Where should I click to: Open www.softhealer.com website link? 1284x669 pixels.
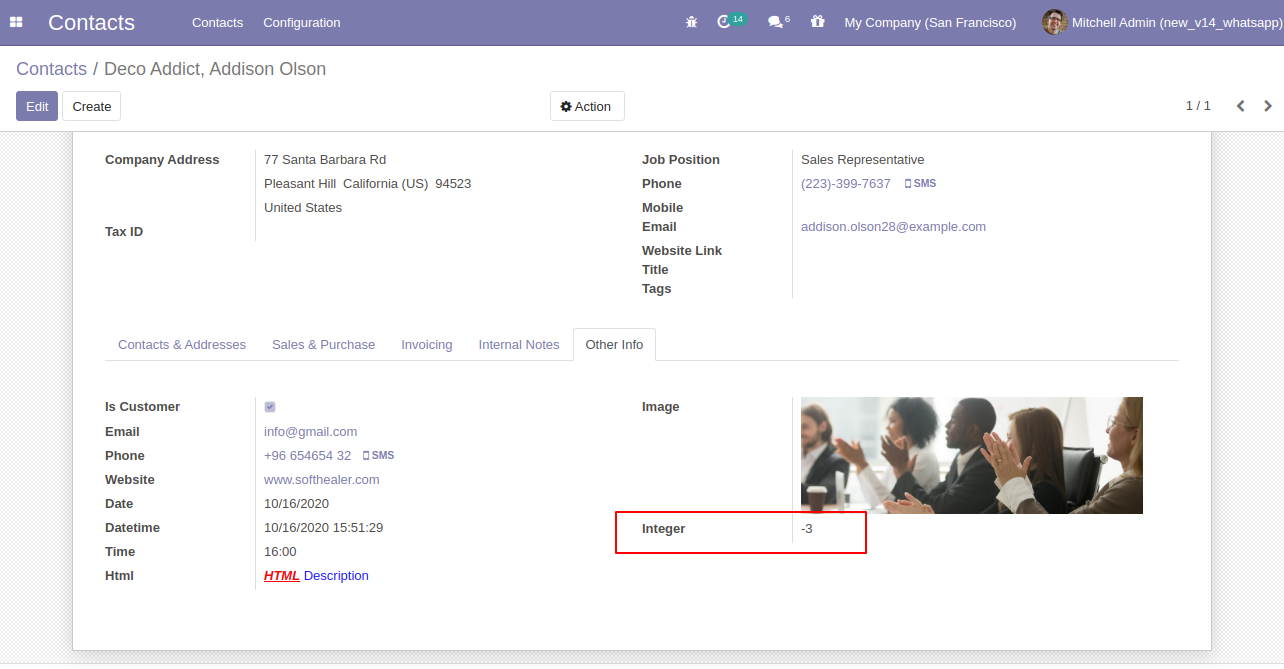point(322,480)
